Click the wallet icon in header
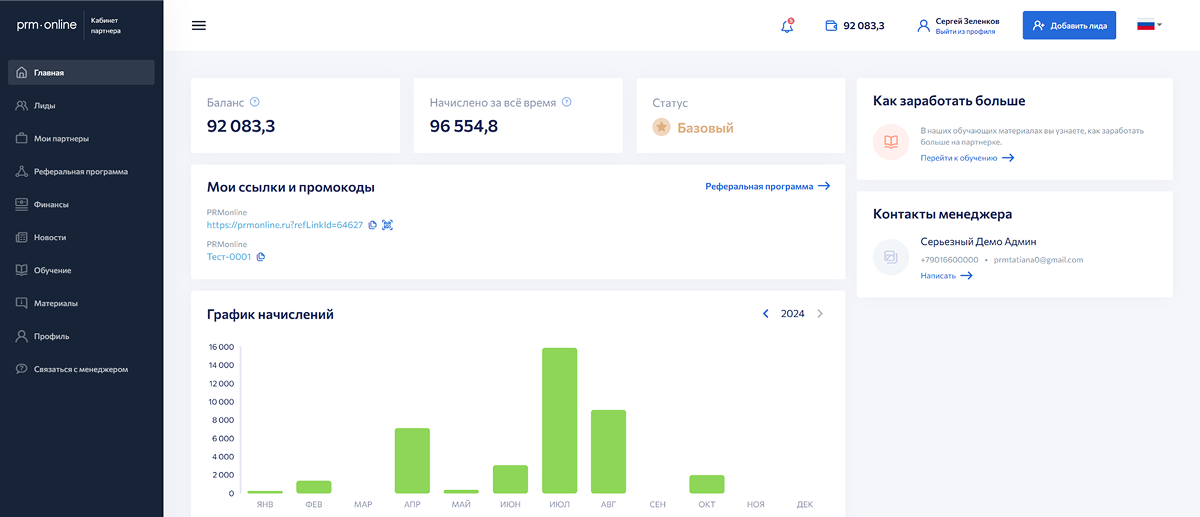 [831, 26]
